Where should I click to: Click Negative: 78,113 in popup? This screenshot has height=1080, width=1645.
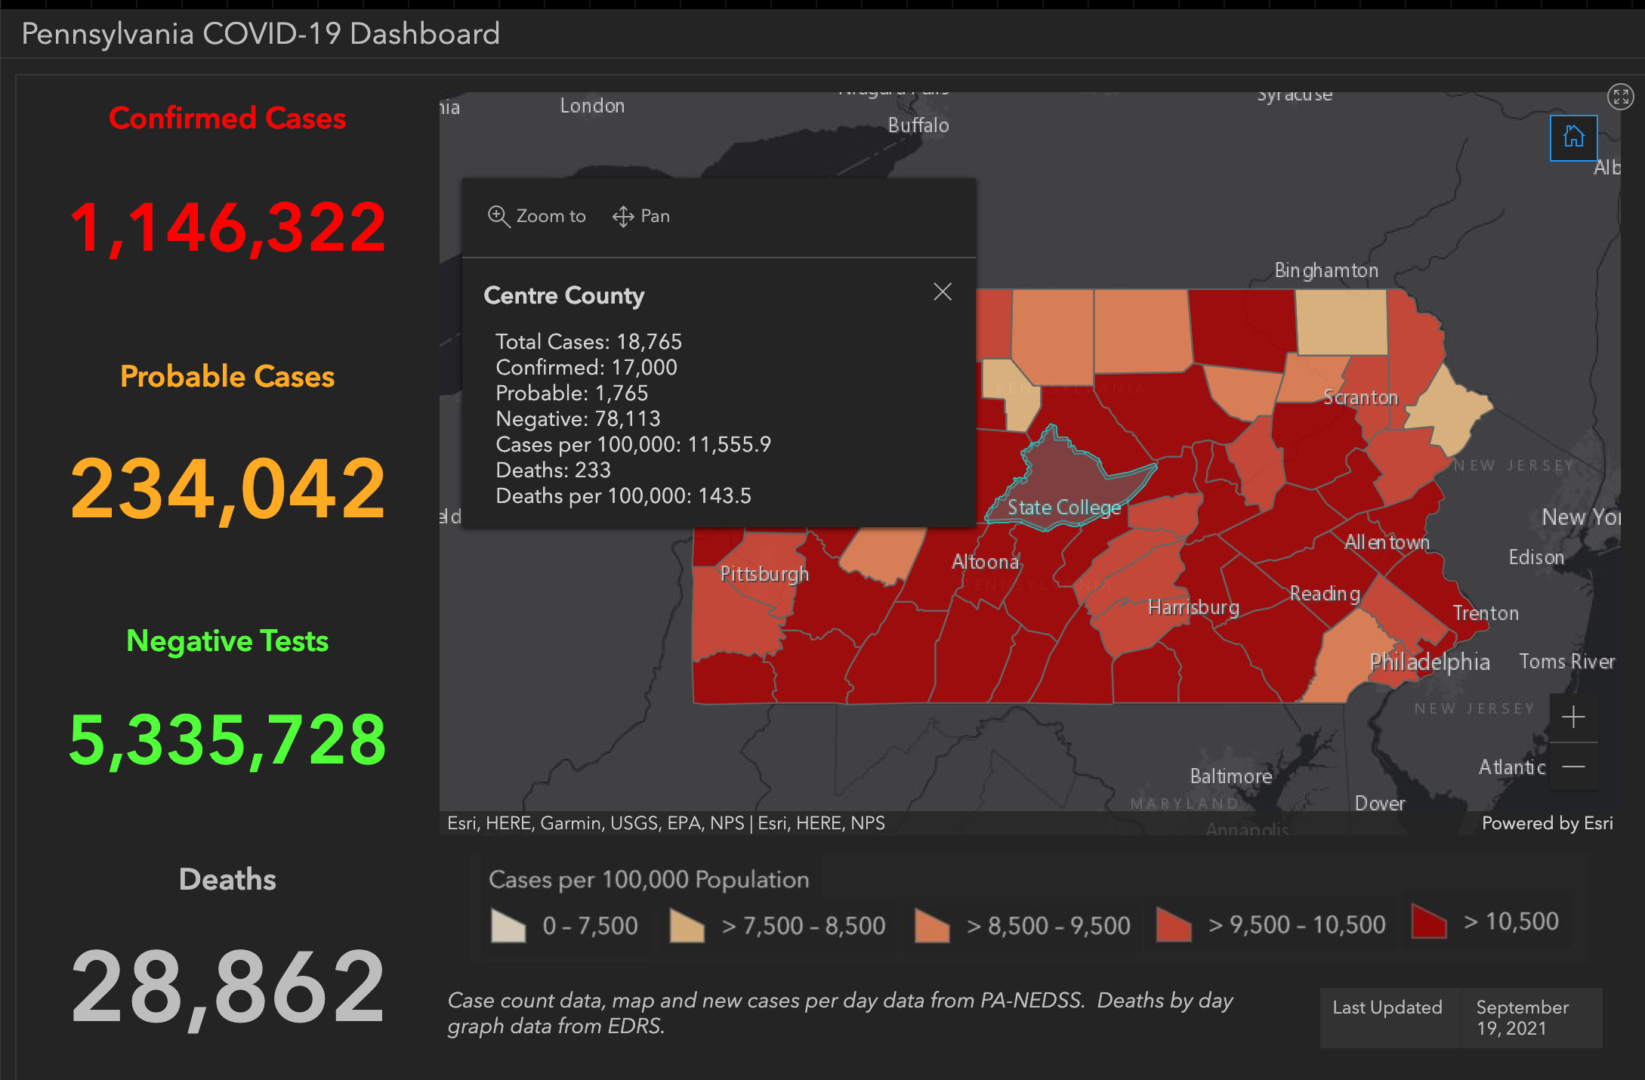point(578,419)
